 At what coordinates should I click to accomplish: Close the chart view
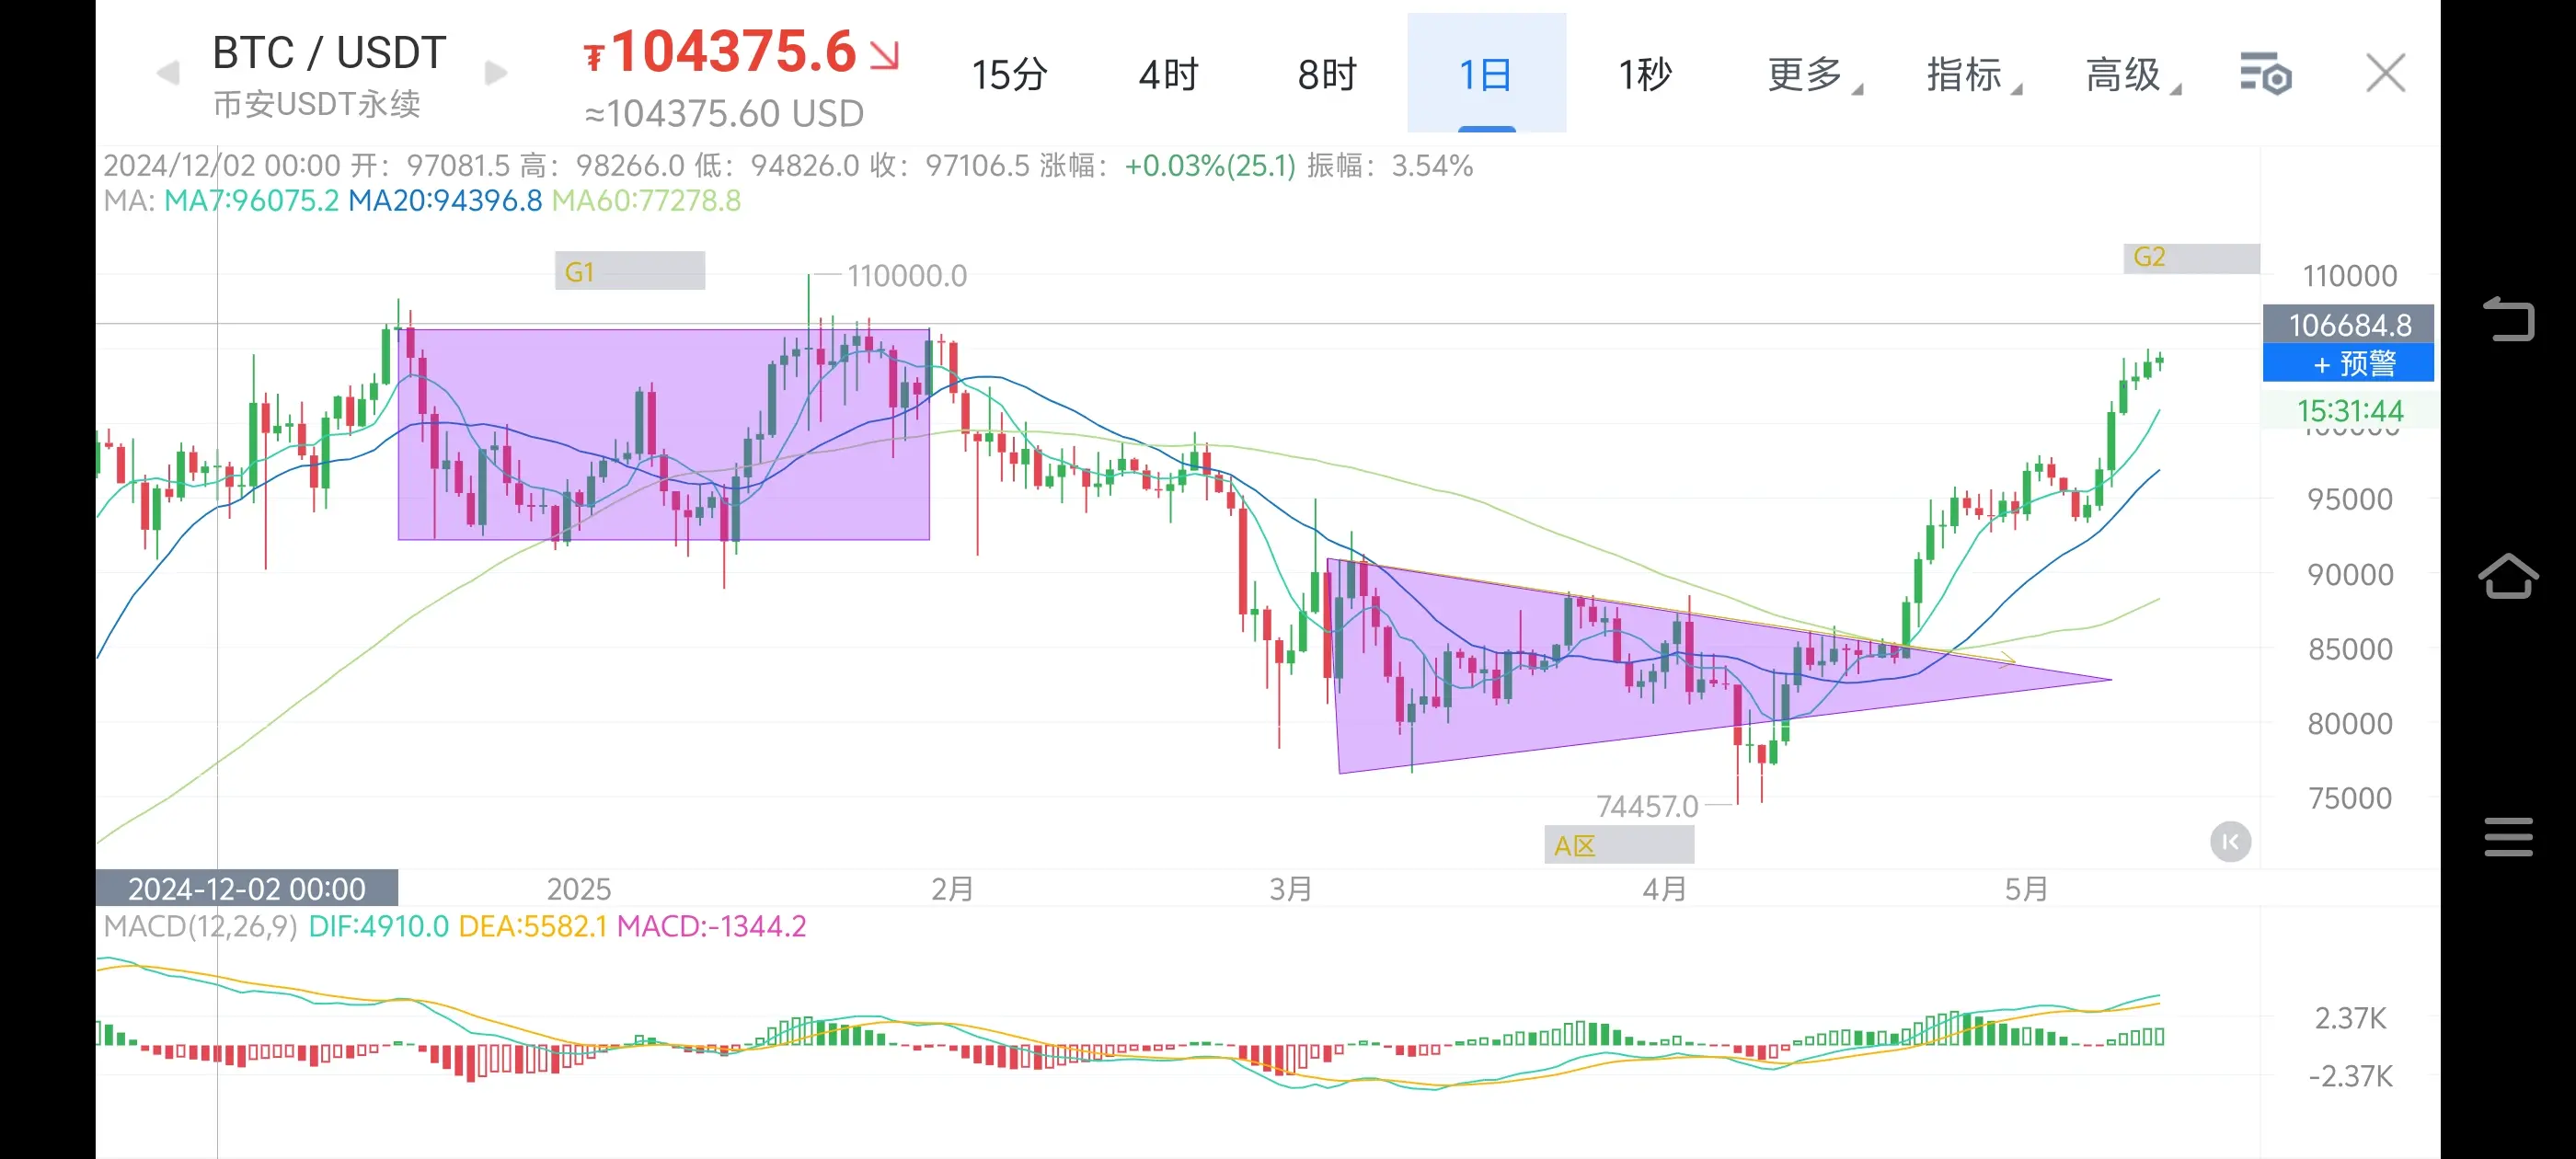point(2385,73)
